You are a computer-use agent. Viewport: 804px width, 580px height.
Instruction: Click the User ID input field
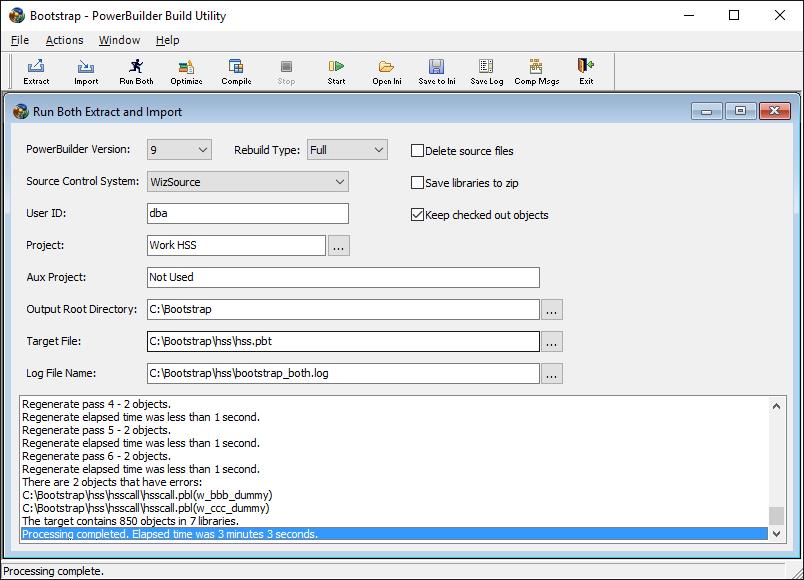click(x=248, y=213)
